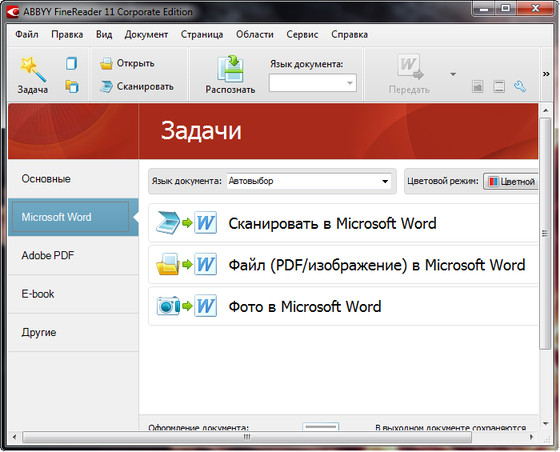Start Файл (PDF/изображение) в Microsoft Word task
The image size is (560, 452).
click(x=343, y=265)
